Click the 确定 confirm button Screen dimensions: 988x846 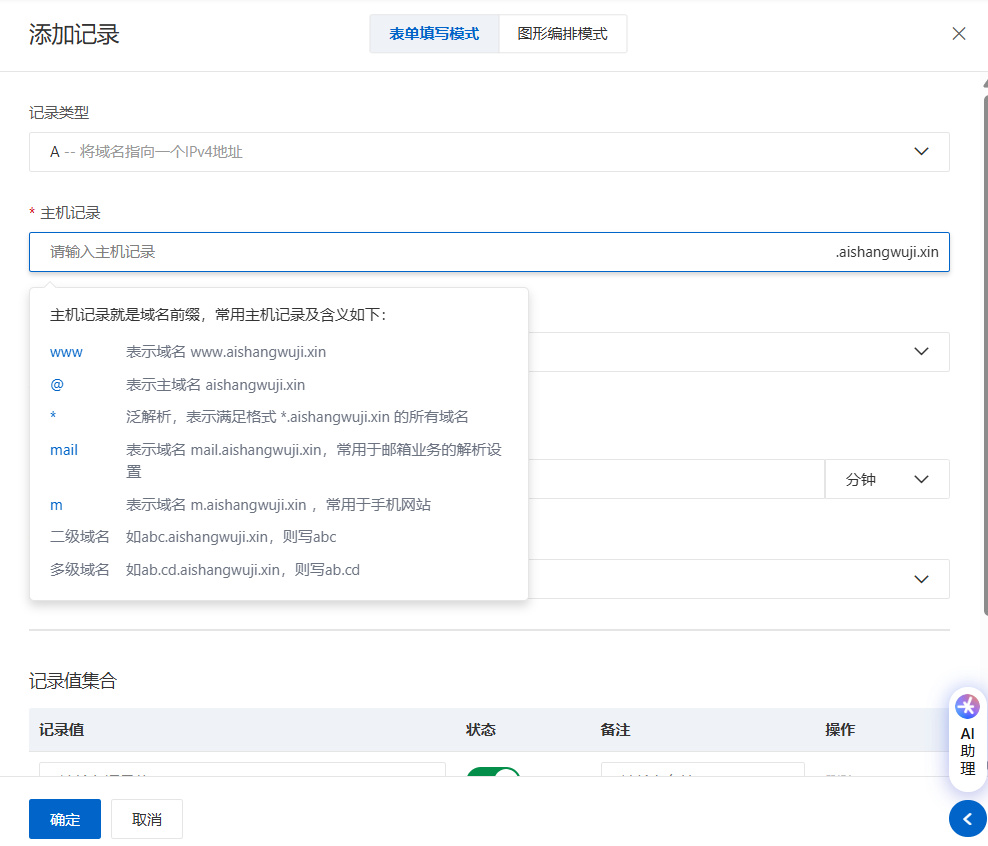click(65, 819)
